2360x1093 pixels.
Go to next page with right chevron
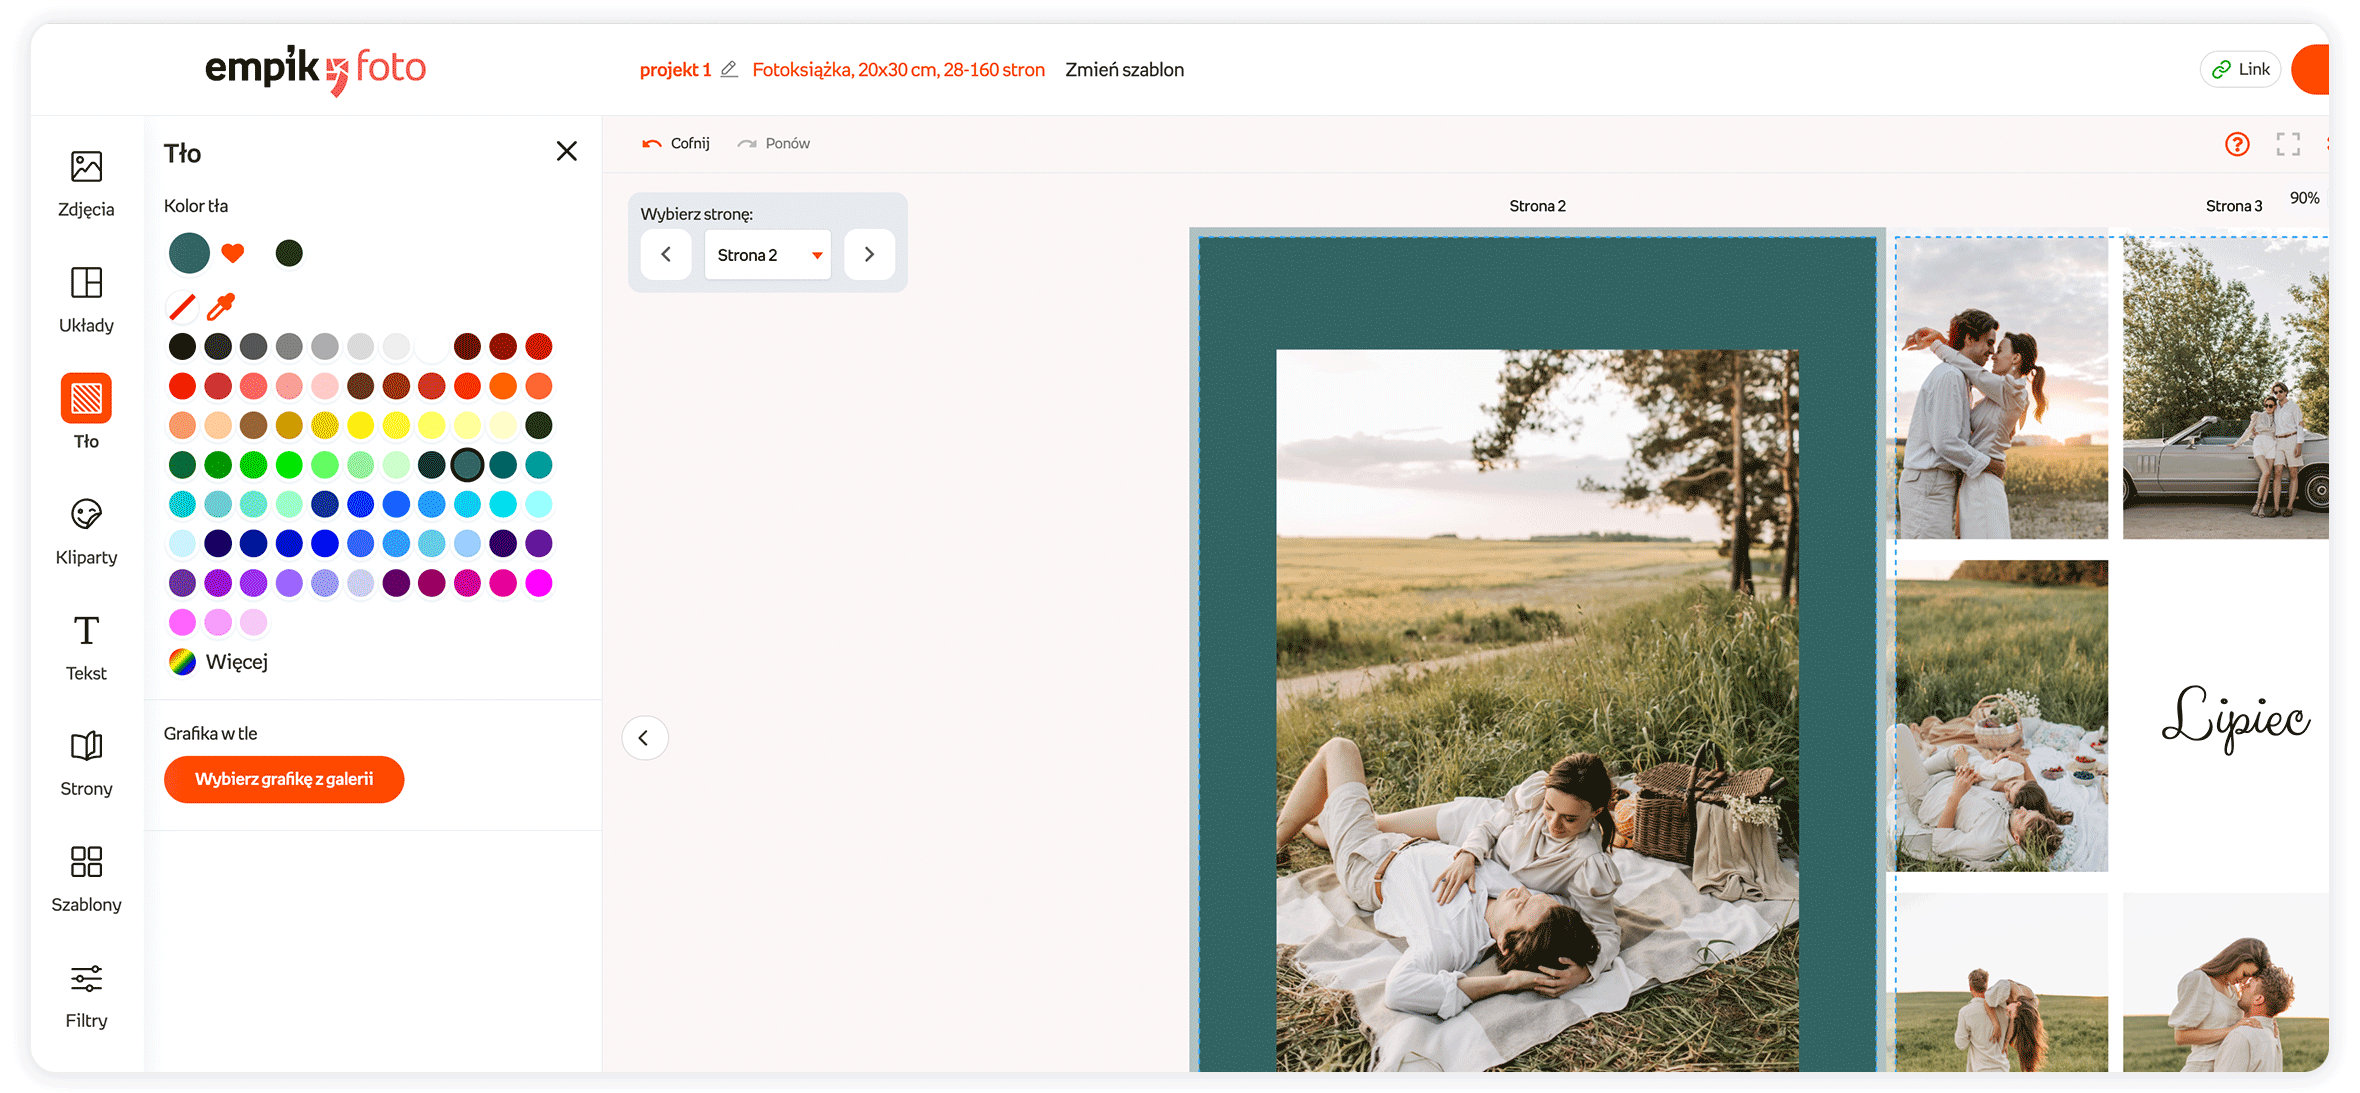point(869,255)
